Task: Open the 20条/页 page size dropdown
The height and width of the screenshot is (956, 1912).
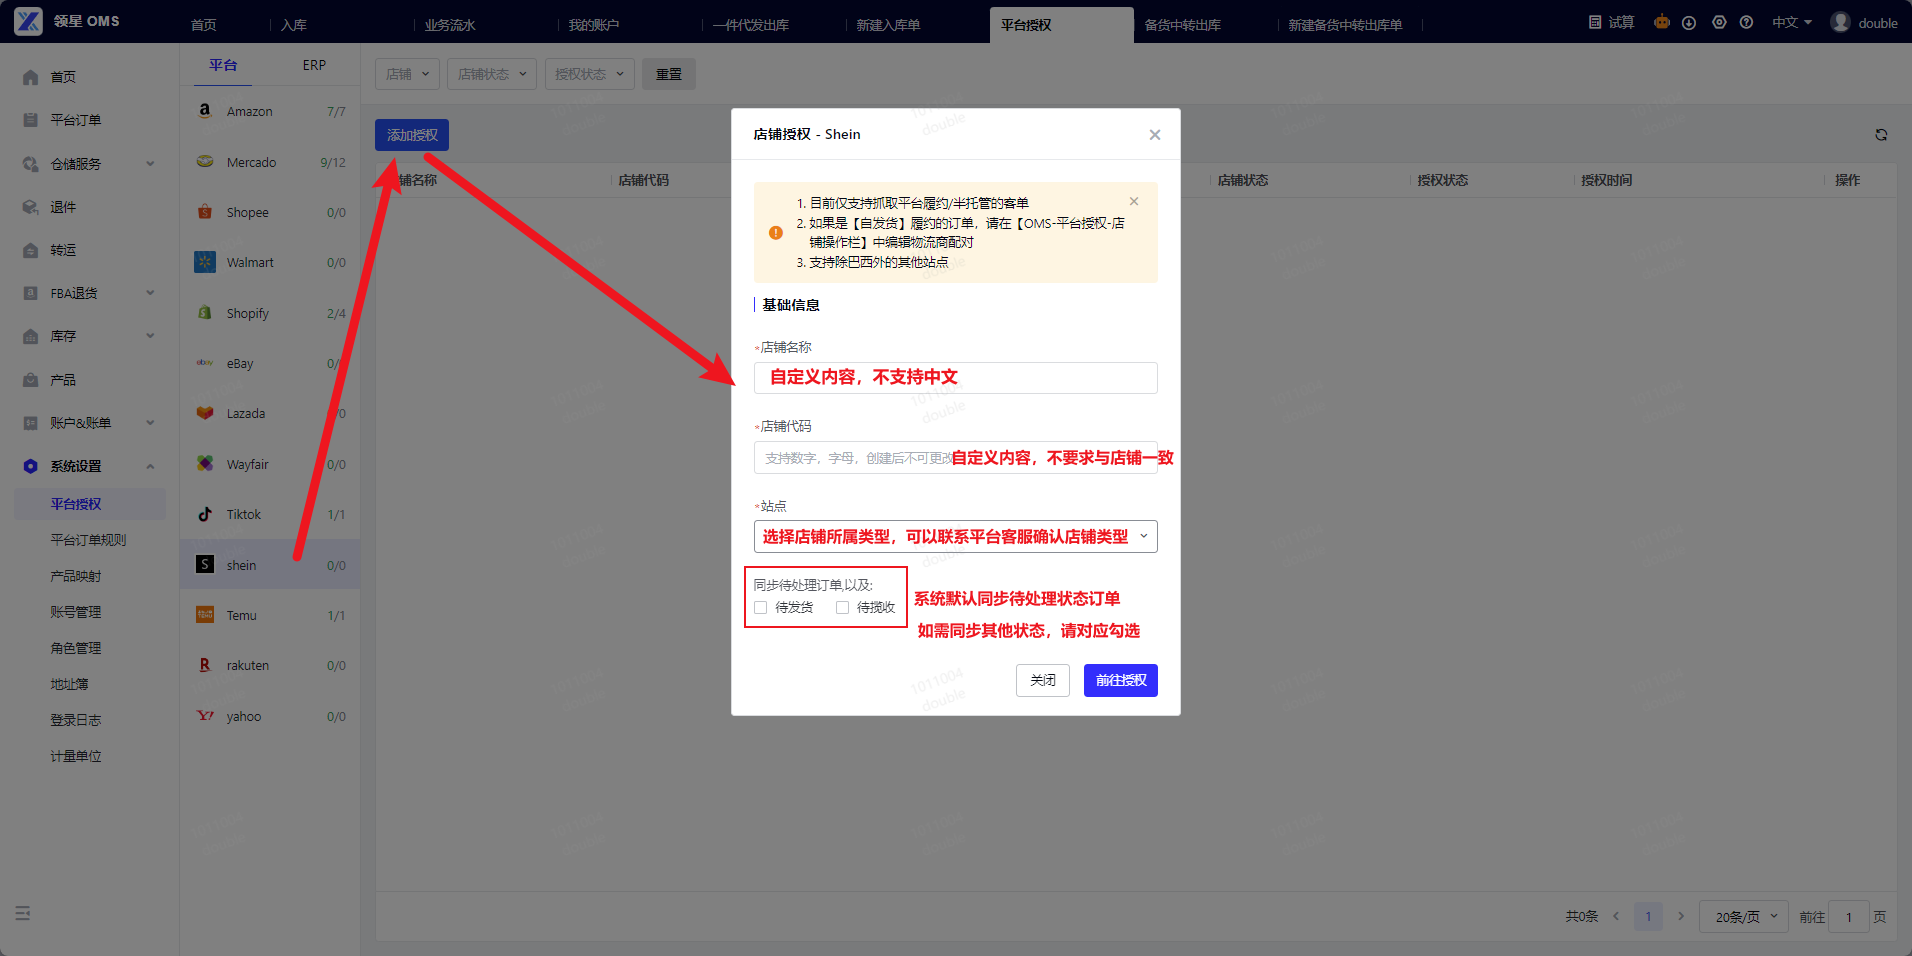Action: (1744, 917)
